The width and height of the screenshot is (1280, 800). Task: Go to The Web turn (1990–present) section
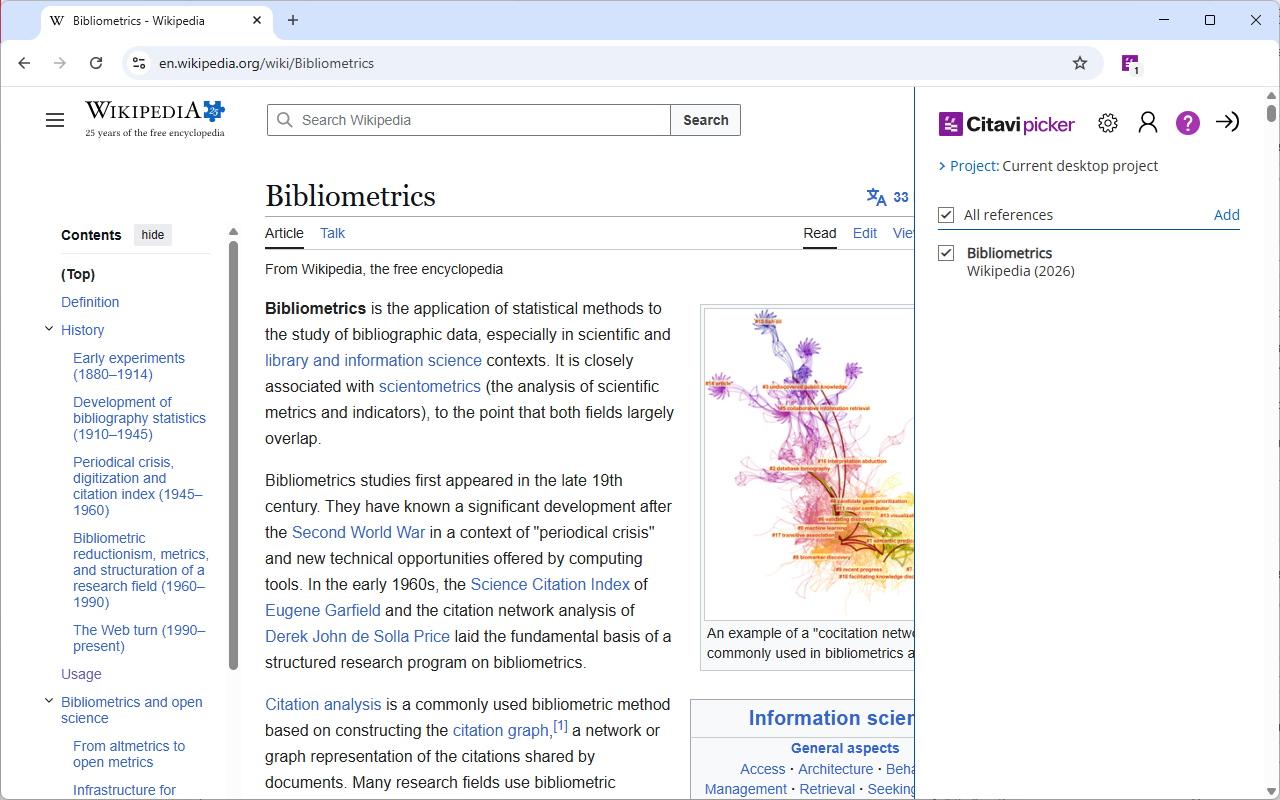click(139, 638)
